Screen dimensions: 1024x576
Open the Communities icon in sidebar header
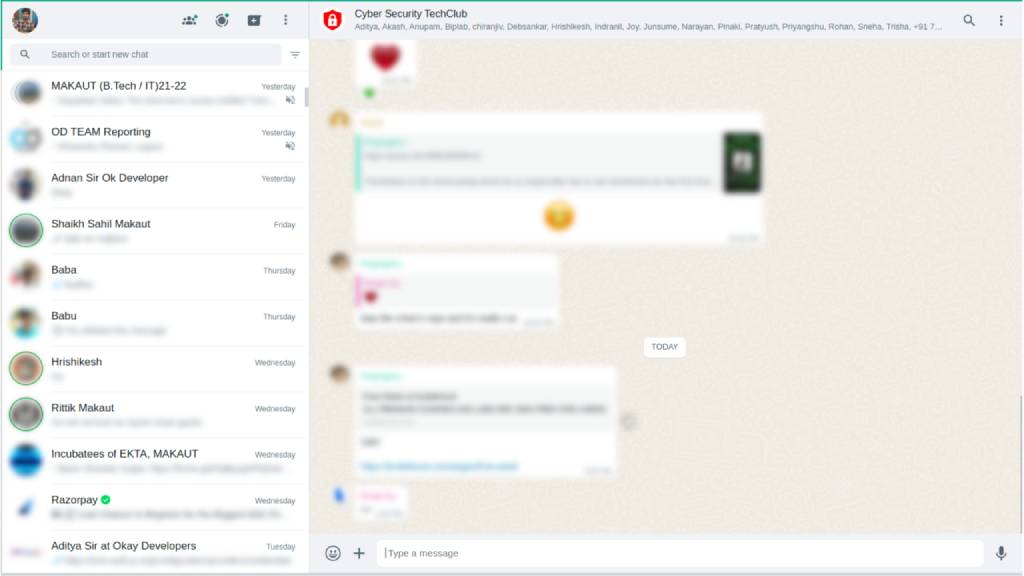coord(189,20)
